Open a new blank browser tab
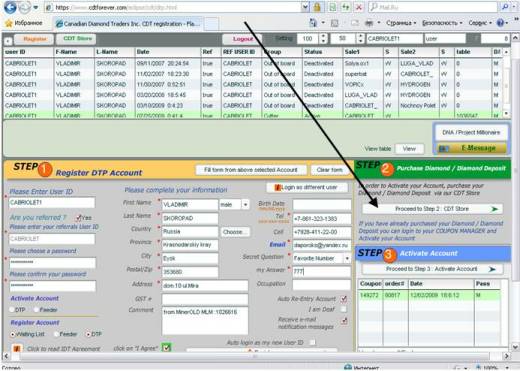Viewport: 520px width, 371px height. coord(211,24)
